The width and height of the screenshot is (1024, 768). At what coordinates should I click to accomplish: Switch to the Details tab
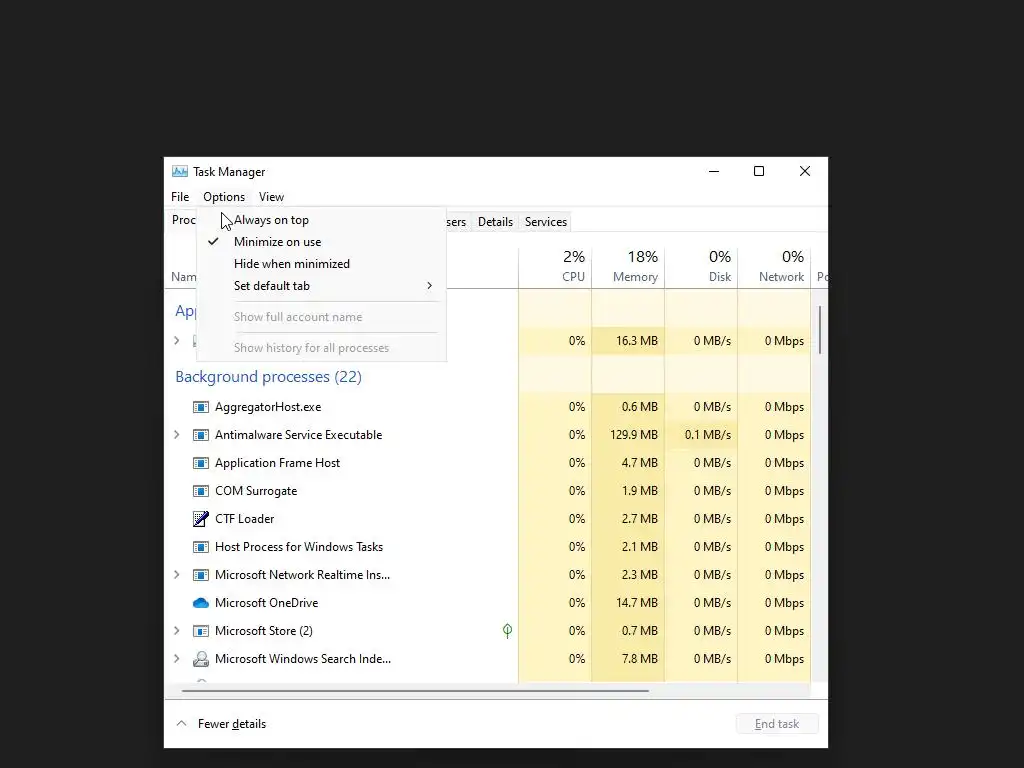(x=495, y=222)
